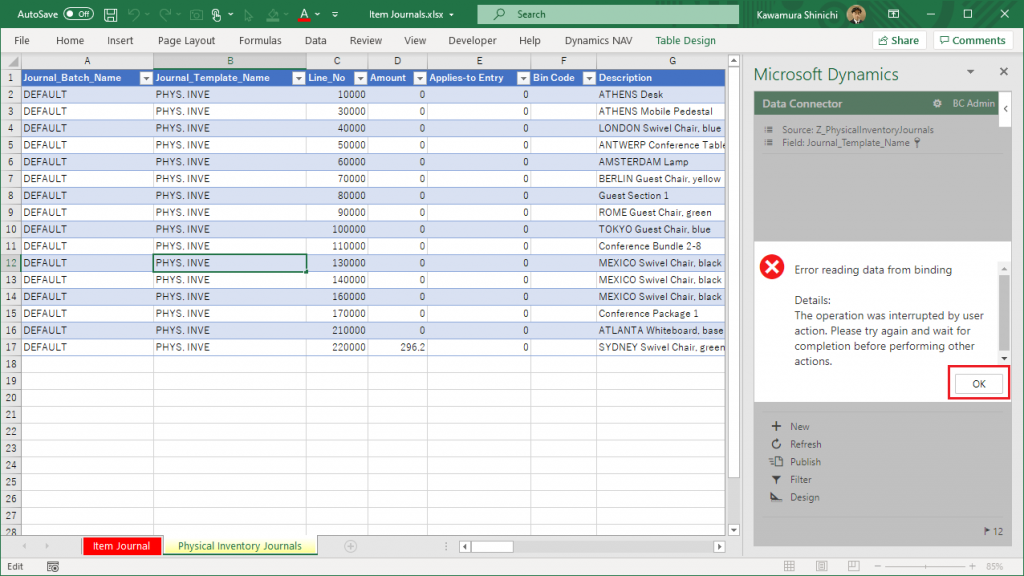Open the Amount column filter dropdown
The height and width of the screenshot is (576, 1024).
[x=420, y=78]
